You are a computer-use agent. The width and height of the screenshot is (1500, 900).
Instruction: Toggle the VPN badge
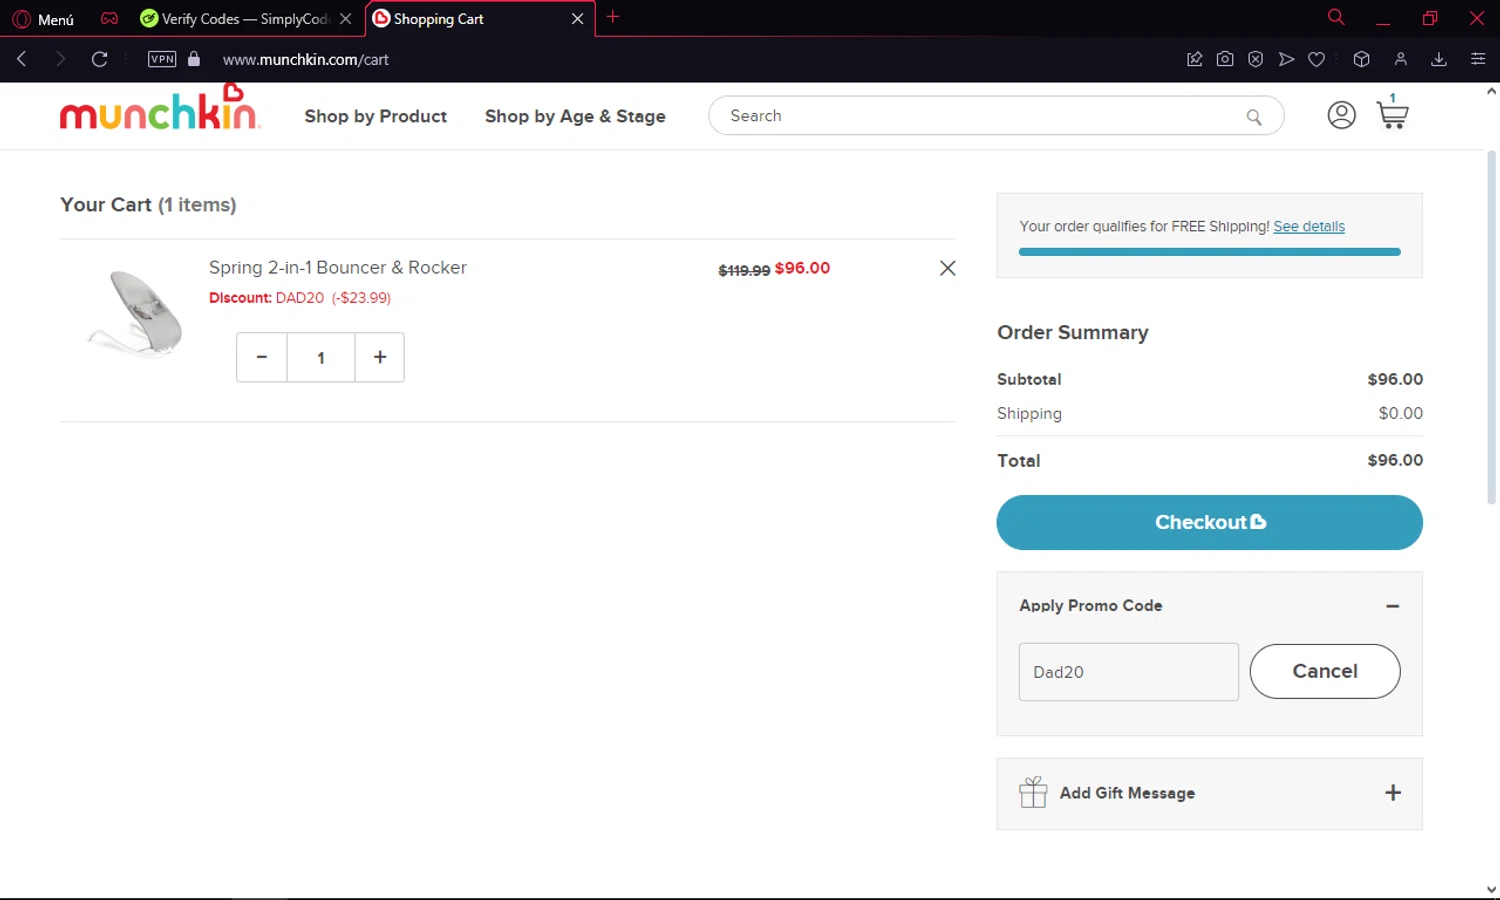(x=162, y=59)
